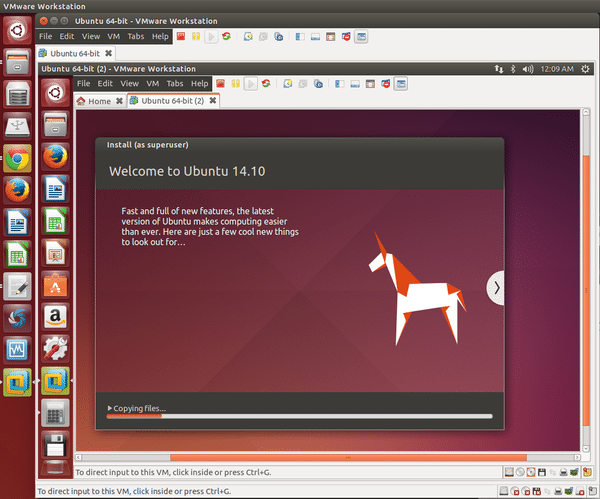
Task: Click the thumbnail bar icon in outer VMware toolbar
Action: pyautogui.click(x=315, y=37)
